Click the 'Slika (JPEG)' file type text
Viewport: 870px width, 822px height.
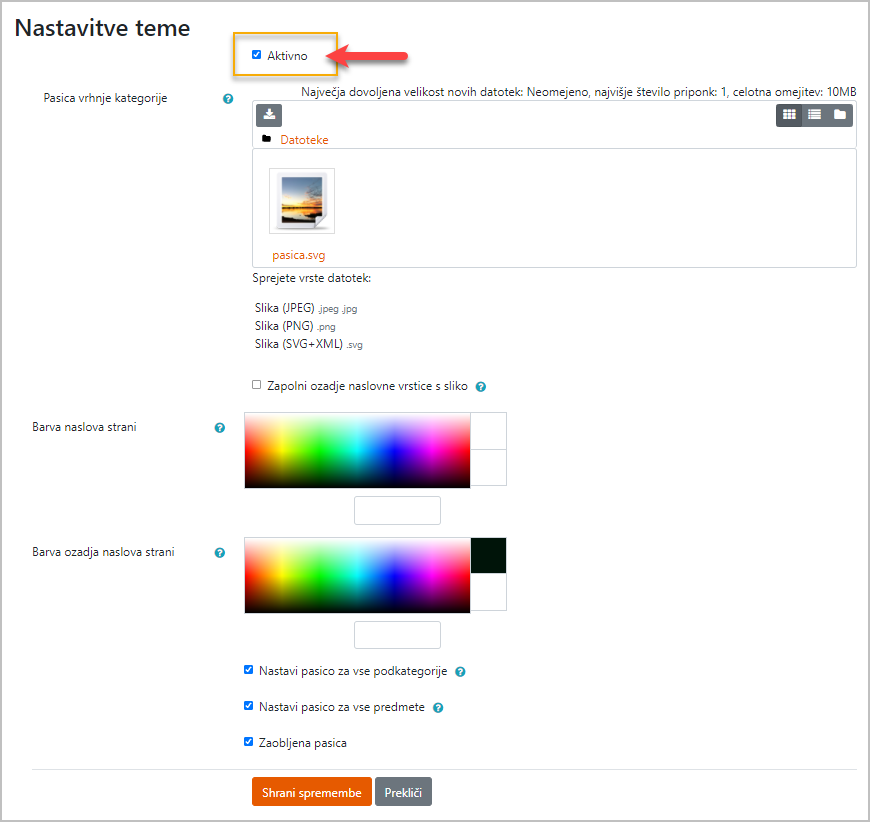click(x=285, y=308)
